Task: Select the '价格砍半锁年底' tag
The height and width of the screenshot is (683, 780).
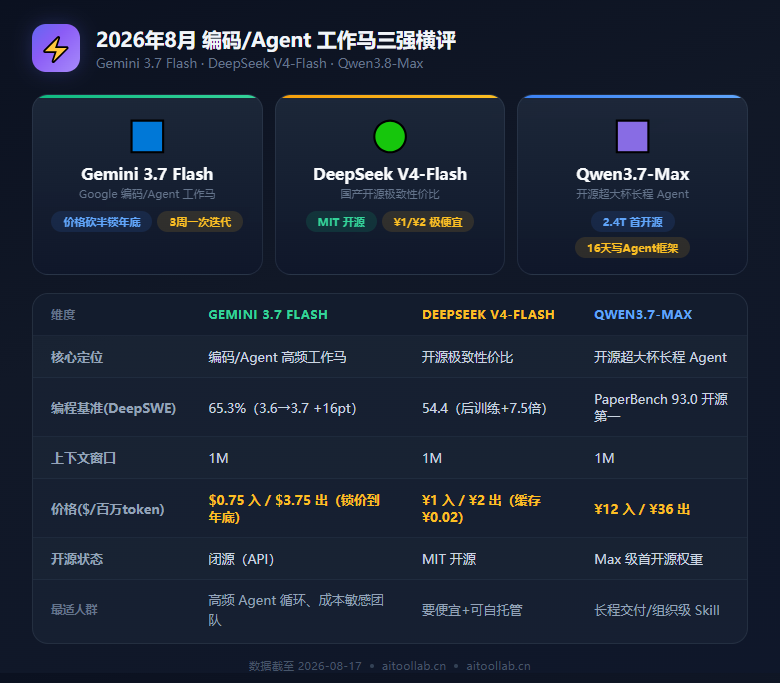Action: pyautogui.click(x=101, y=222)
